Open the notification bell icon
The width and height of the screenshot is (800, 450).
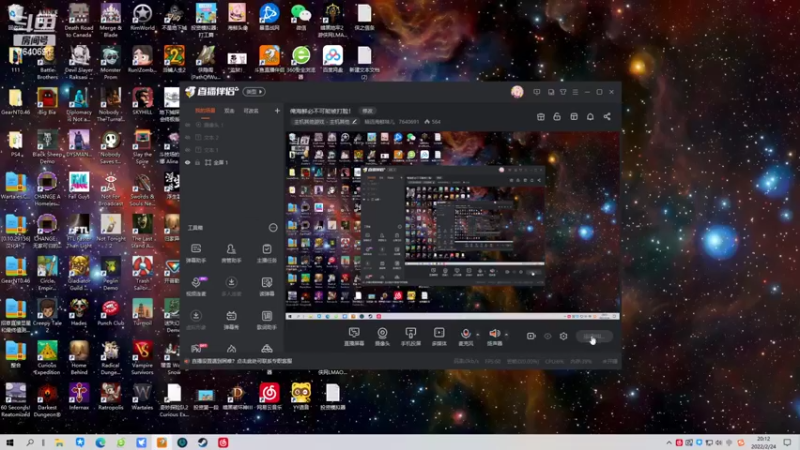coord(590,117)
